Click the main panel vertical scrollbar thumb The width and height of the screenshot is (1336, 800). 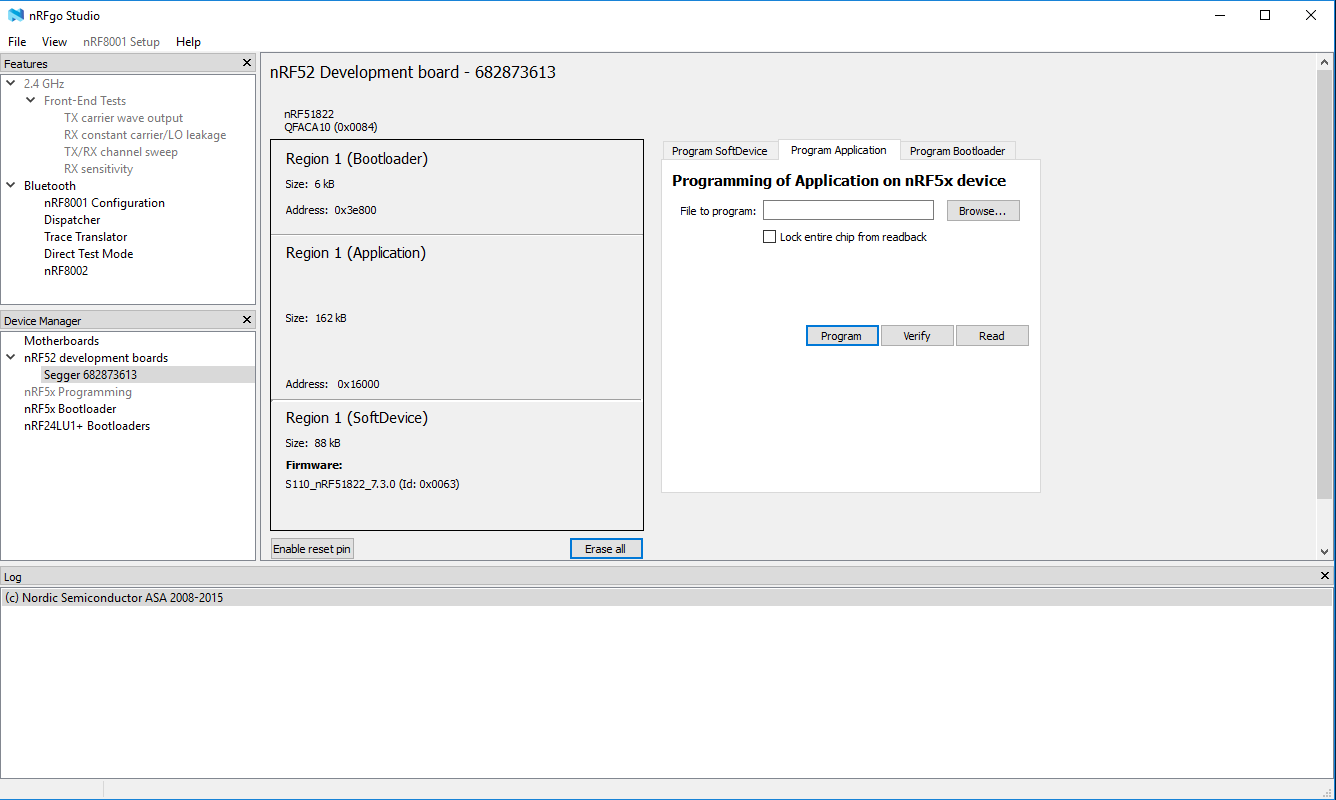click(x=1325, y=285)
